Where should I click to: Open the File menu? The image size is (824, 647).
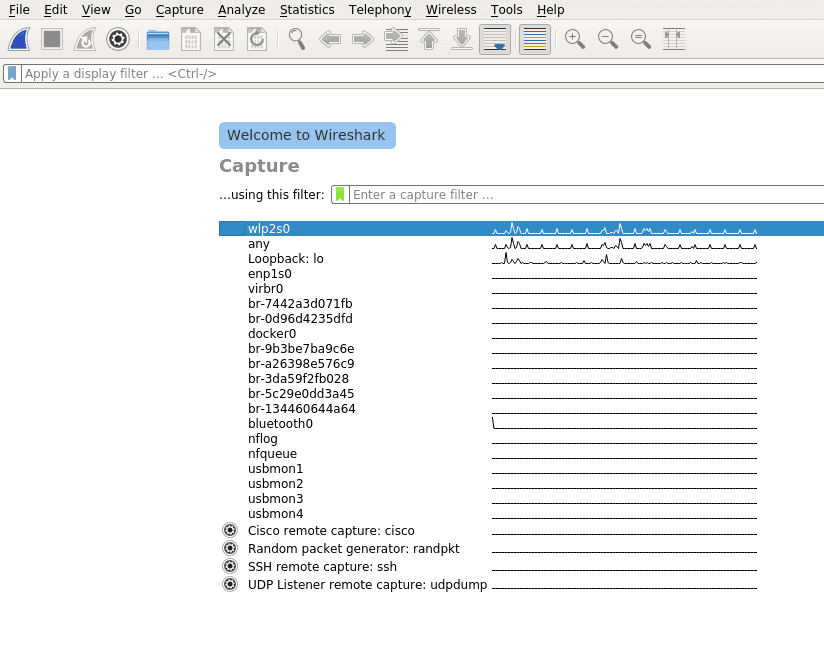tap(19, 9)
